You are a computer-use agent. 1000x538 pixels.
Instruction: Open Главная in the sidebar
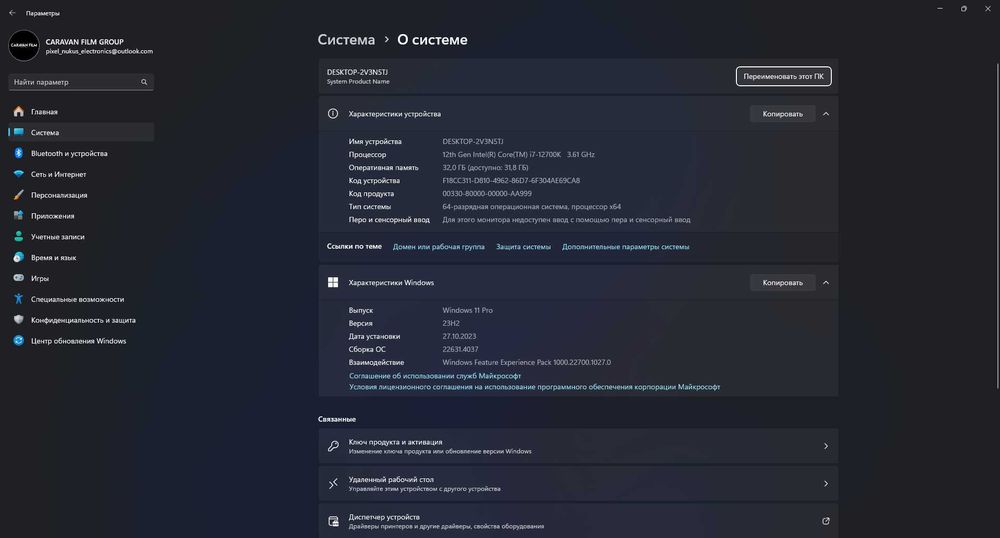(81, 112)
